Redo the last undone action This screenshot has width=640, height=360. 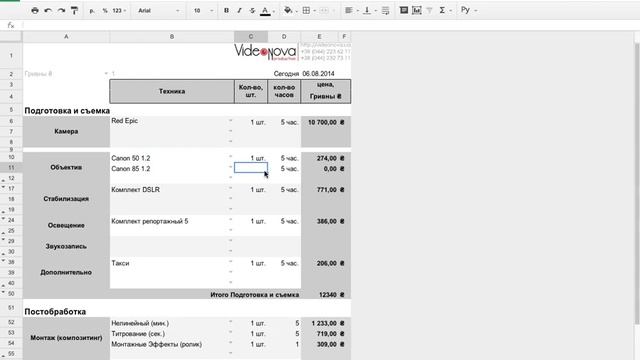(61, 11)
